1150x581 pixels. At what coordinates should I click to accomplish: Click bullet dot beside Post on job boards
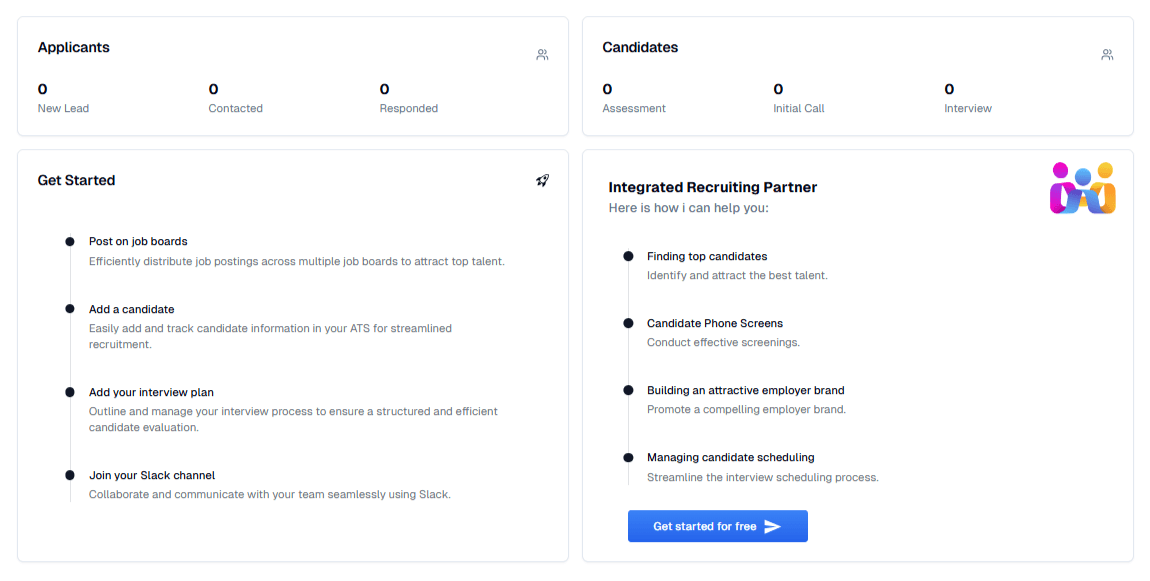coord(70,241)
